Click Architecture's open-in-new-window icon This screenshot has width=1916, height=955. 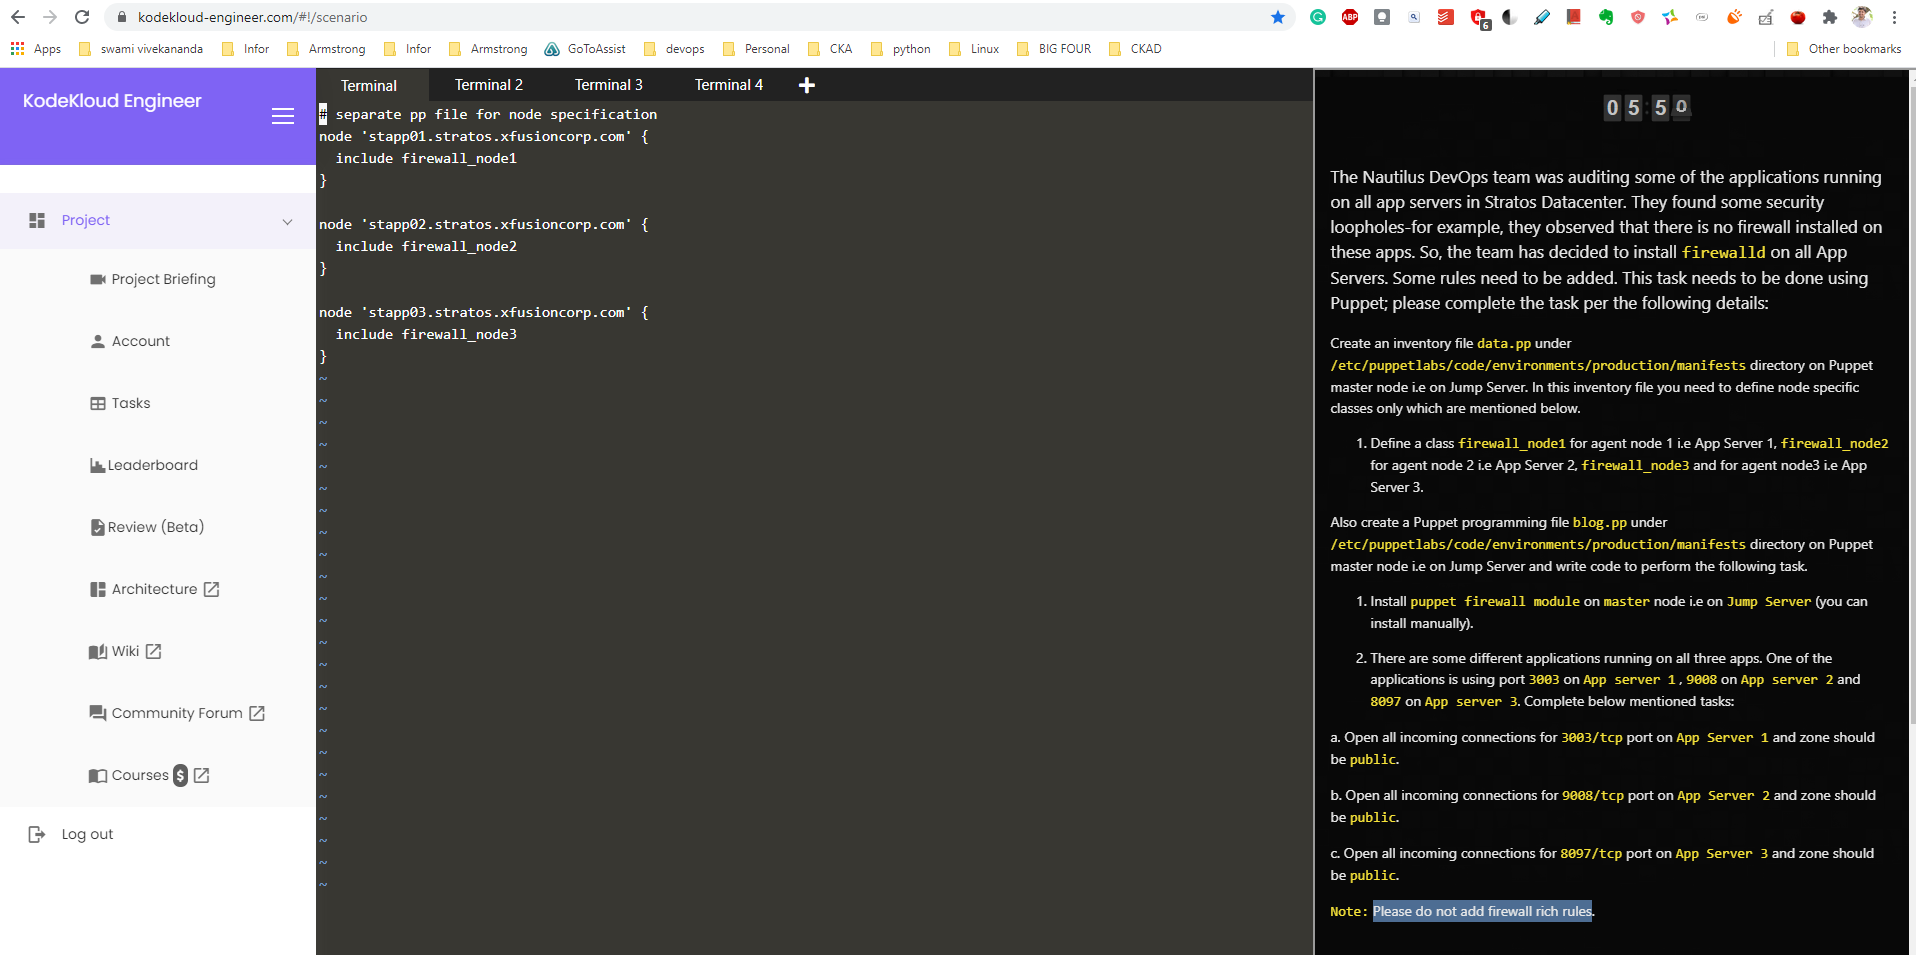click(211, 589)
